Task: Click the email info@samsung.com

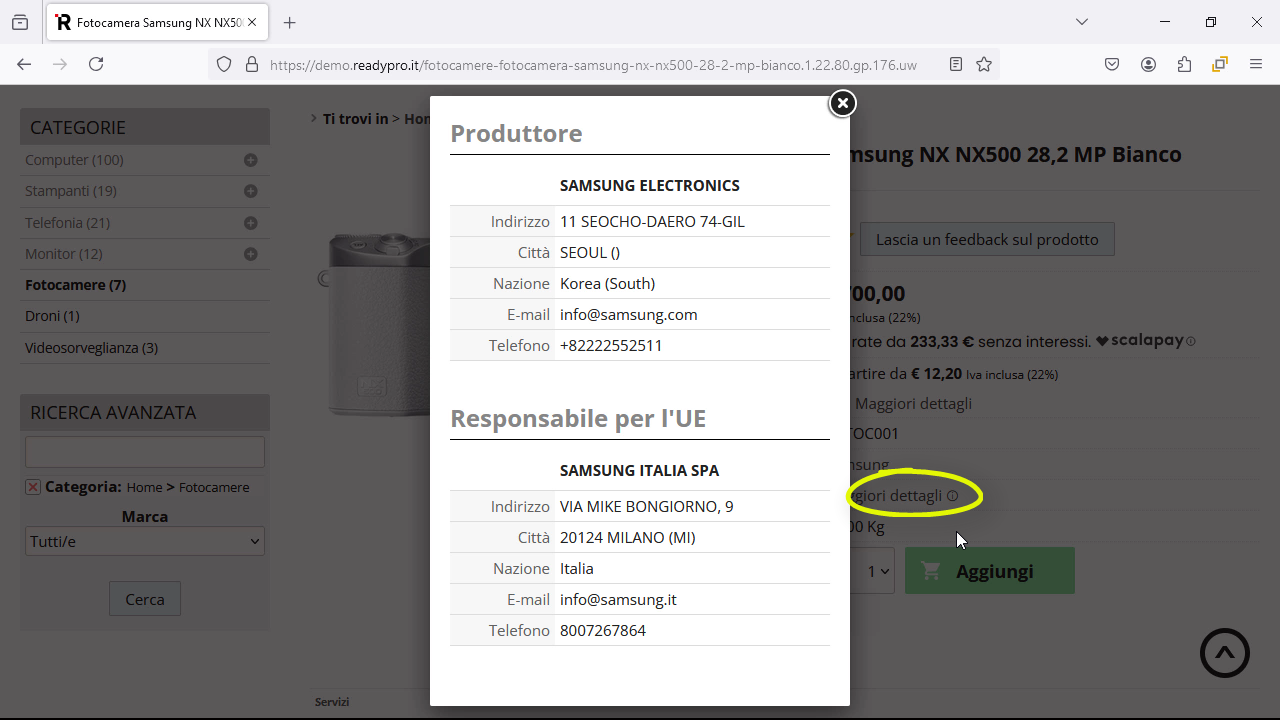Action: tap(628, 314)
